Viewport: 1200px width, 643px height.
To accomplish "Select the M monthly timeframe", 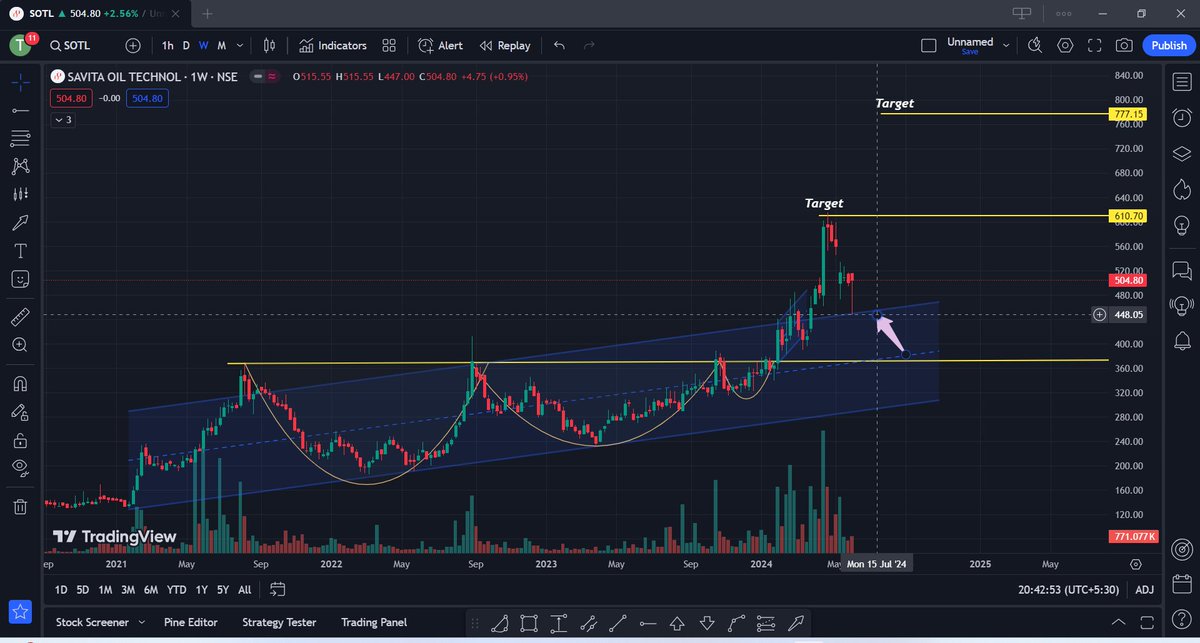I will 222,45.
